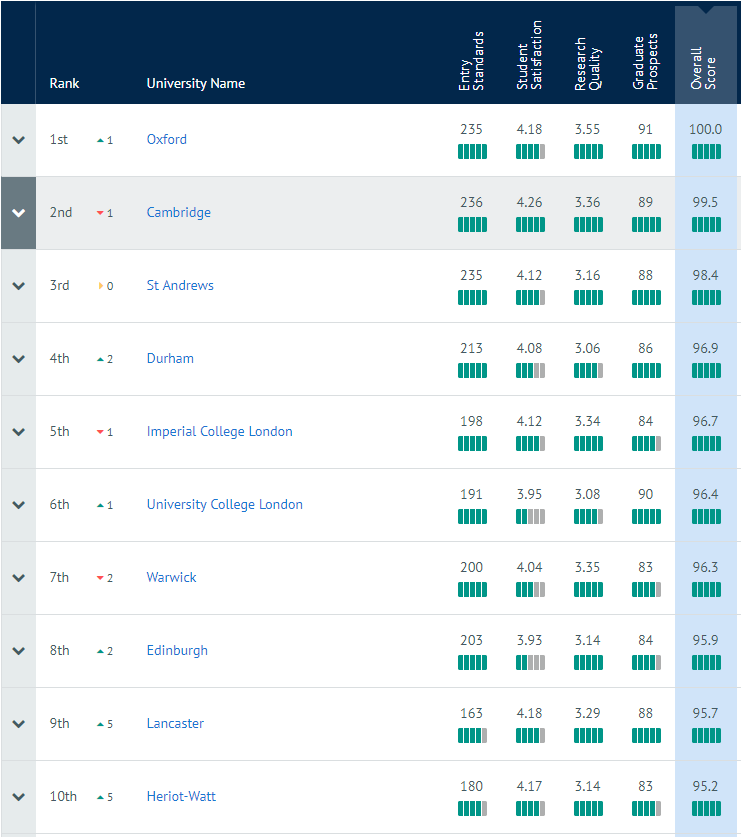The width and height of the screenshot is (741, 837).
Task: Click Lancaster's green up-arrow rank change icon
Action: [x=100, y=724]
